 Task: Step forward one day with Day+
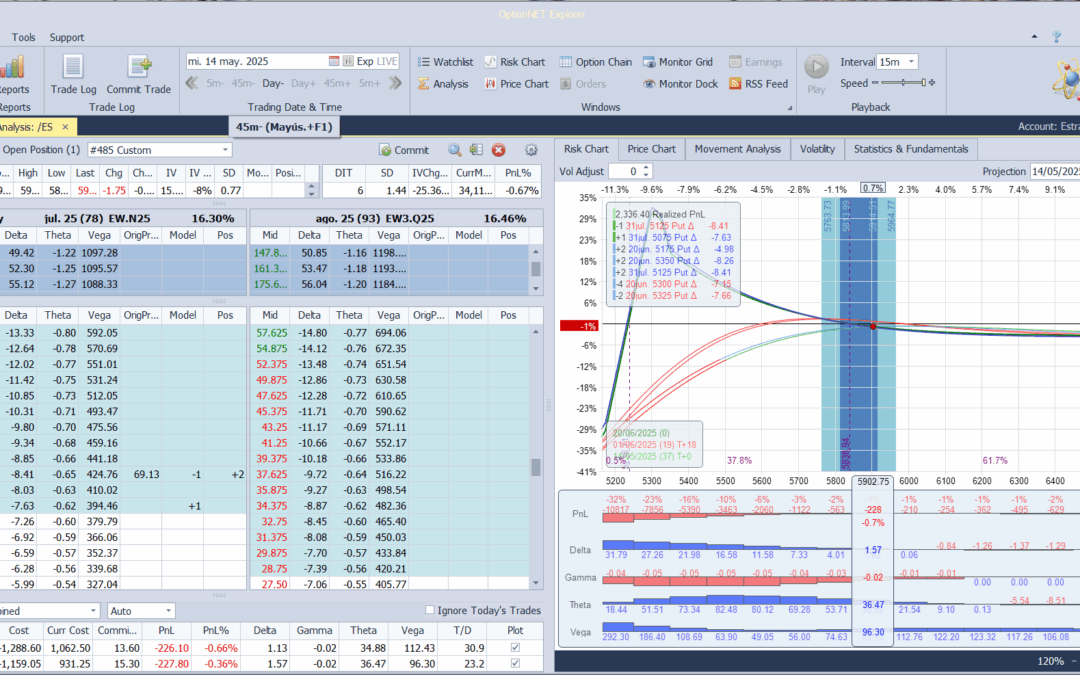(303, 83)
